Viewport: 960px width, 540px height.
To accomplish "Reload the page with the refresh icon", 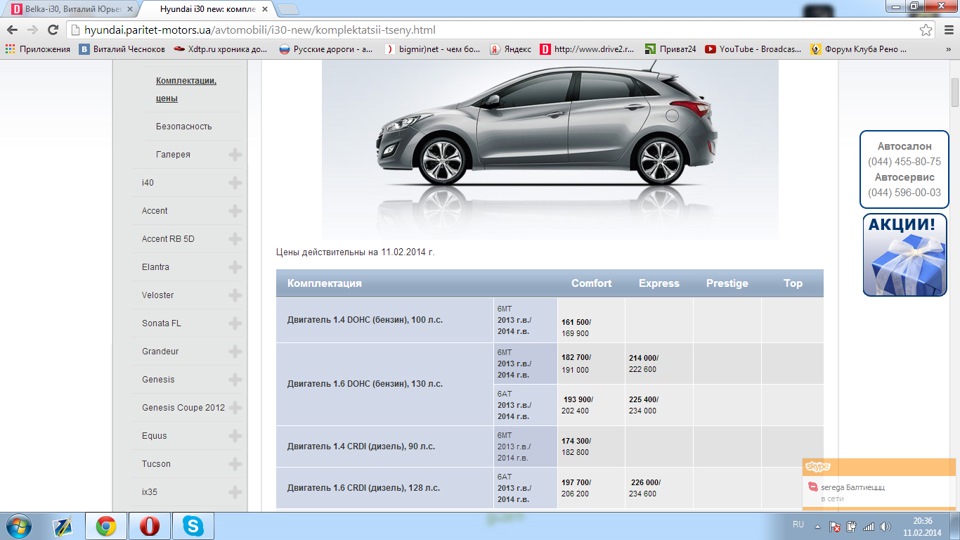I will [x=53, y=29].
